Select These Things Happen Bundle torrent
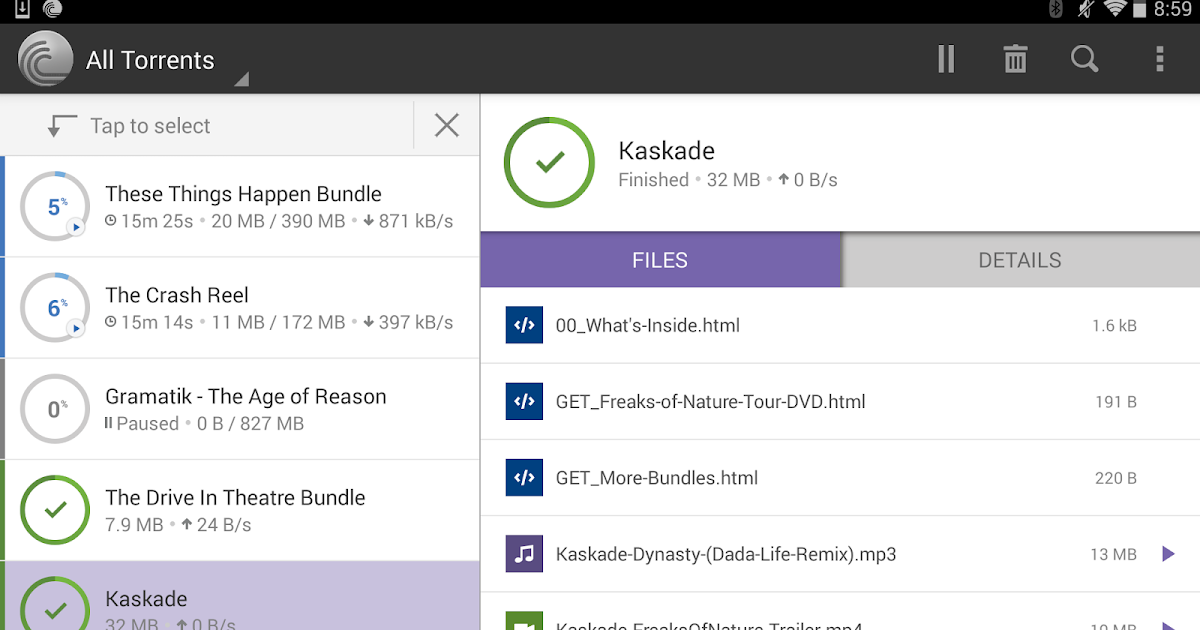This screenshot has height=630, width=1200. (x=240, y=207)
